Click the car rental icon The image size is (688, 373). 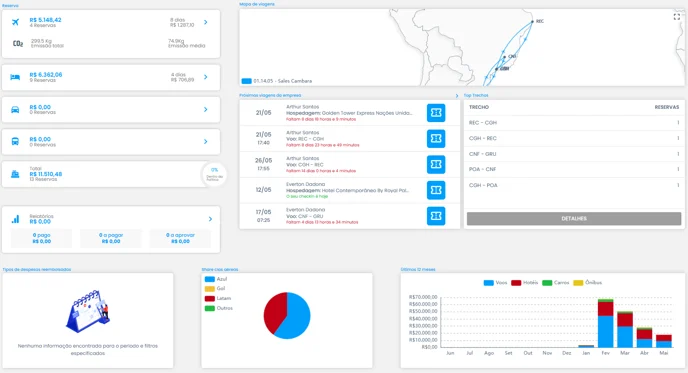point(15,109)
